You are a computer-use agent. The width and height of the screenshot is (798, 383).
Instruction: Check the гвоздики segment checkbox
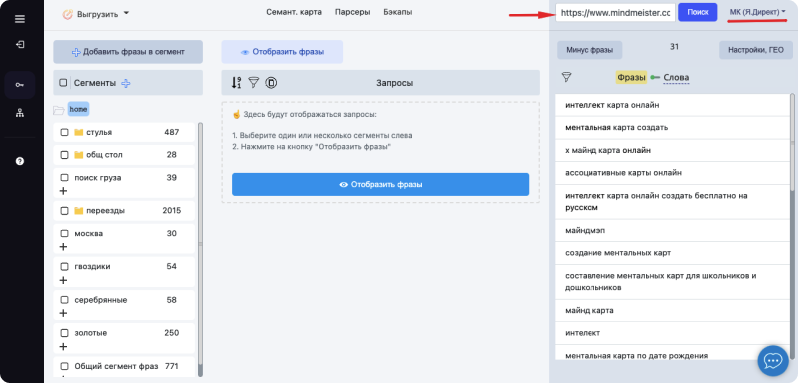tap(64, 267)
